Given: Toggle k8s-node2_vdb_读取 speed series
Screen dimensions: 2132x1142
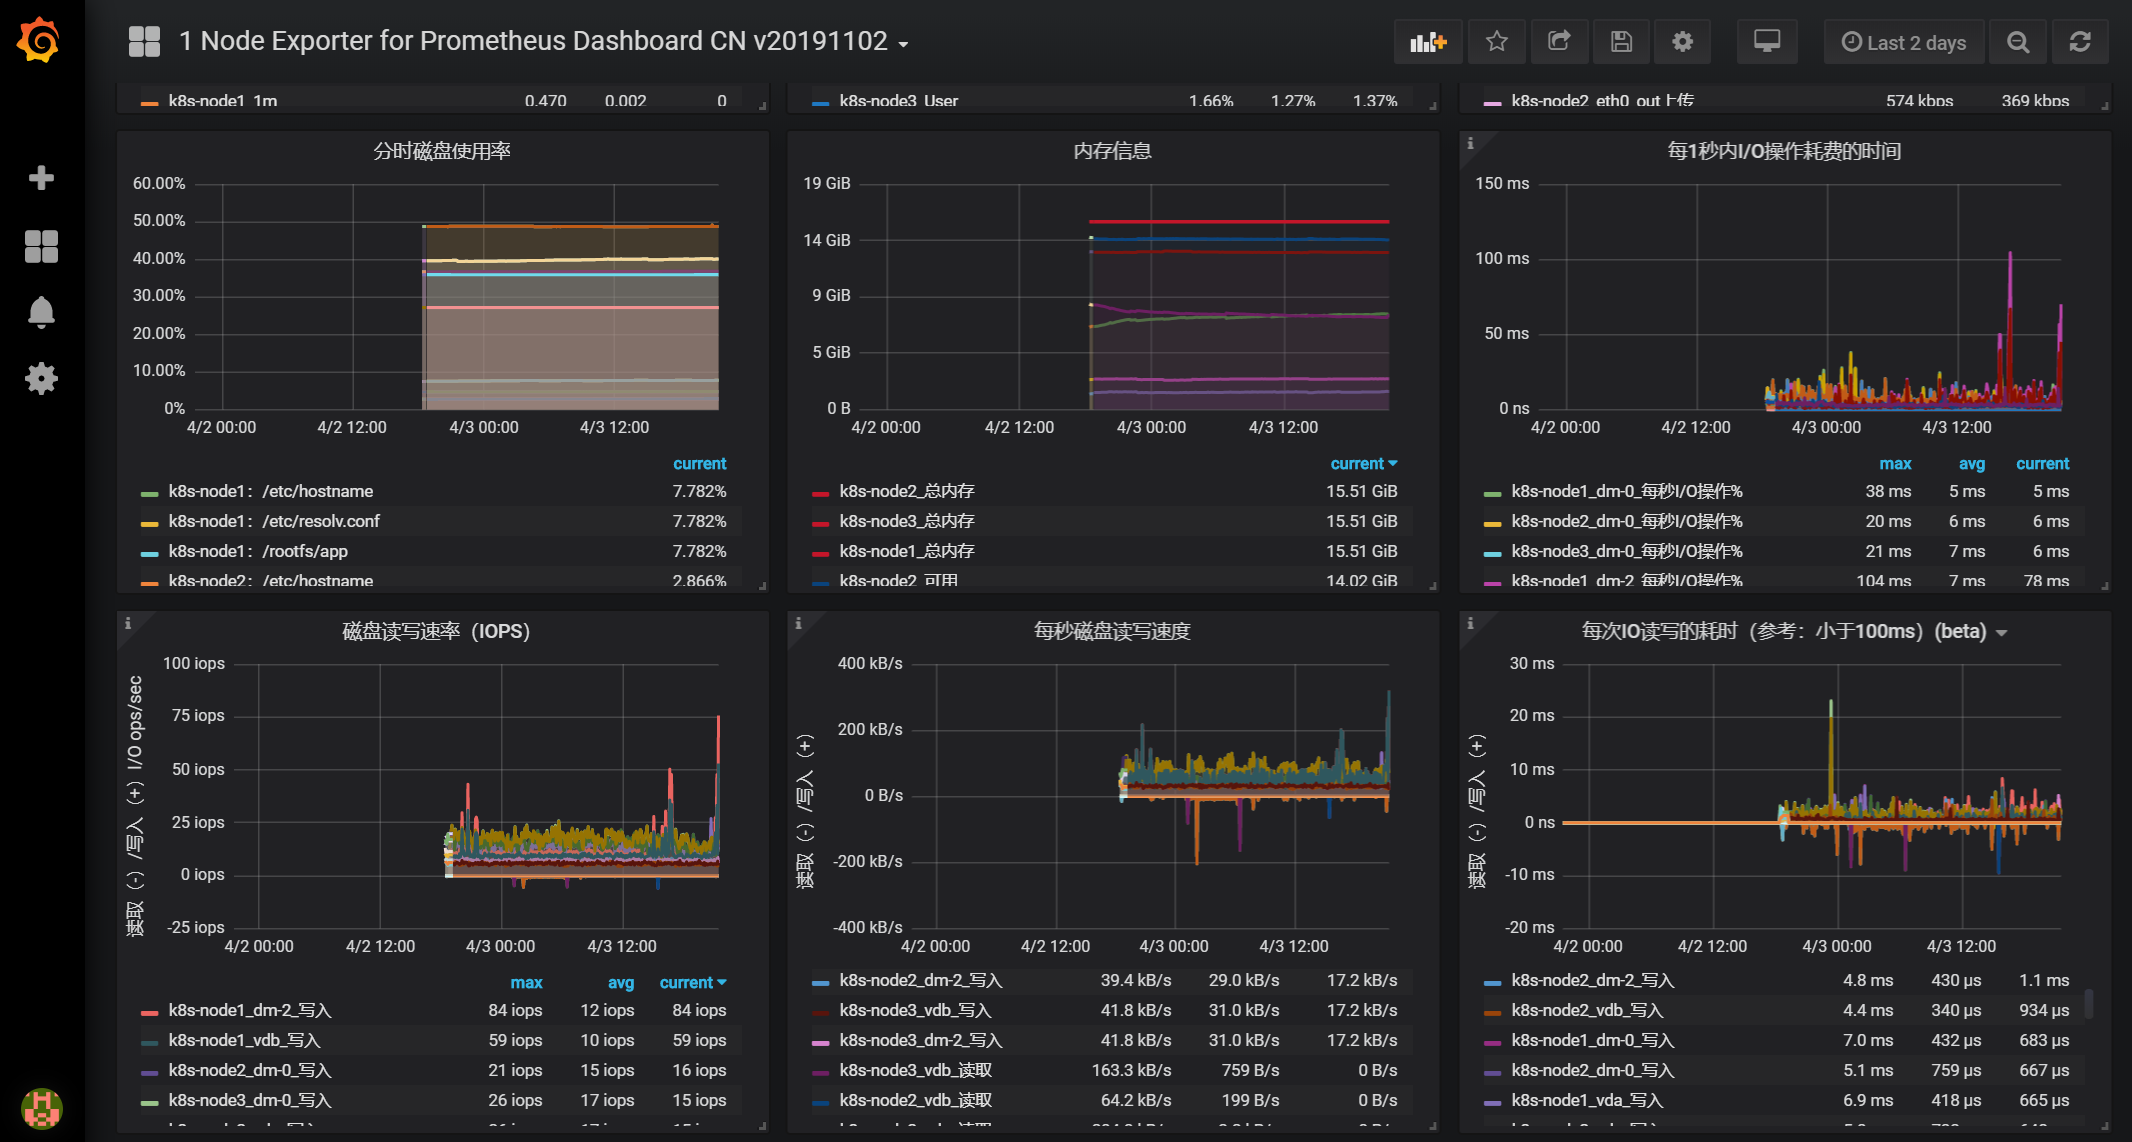Looking at the screenshot, I should [916, 1100].
